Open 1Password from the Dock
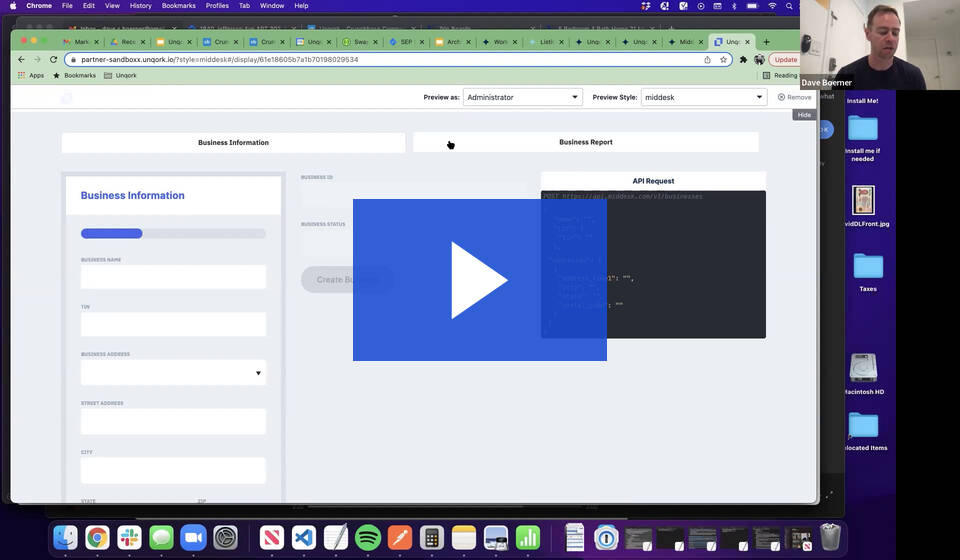The image size is (960, 560). tap(606, 538)
